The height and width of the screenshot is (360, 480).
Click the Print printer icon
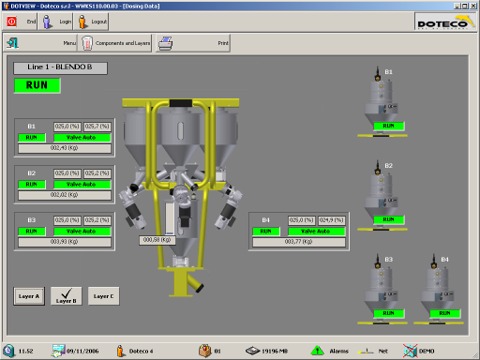click(x=165, y=43)
